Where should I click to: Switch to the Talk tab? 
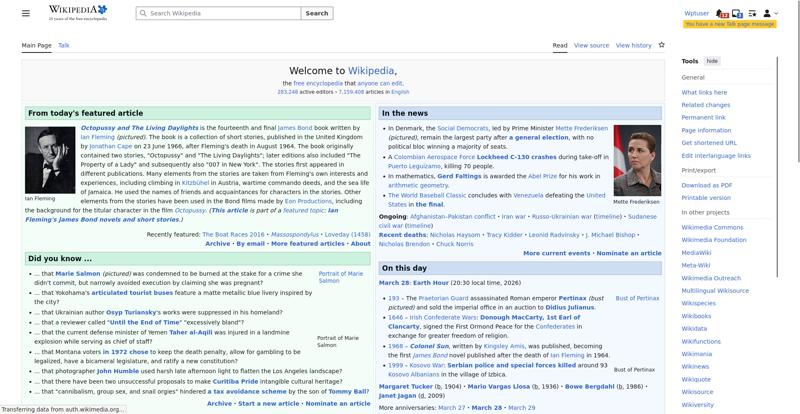pyautogui.click(x=64, y=45)
